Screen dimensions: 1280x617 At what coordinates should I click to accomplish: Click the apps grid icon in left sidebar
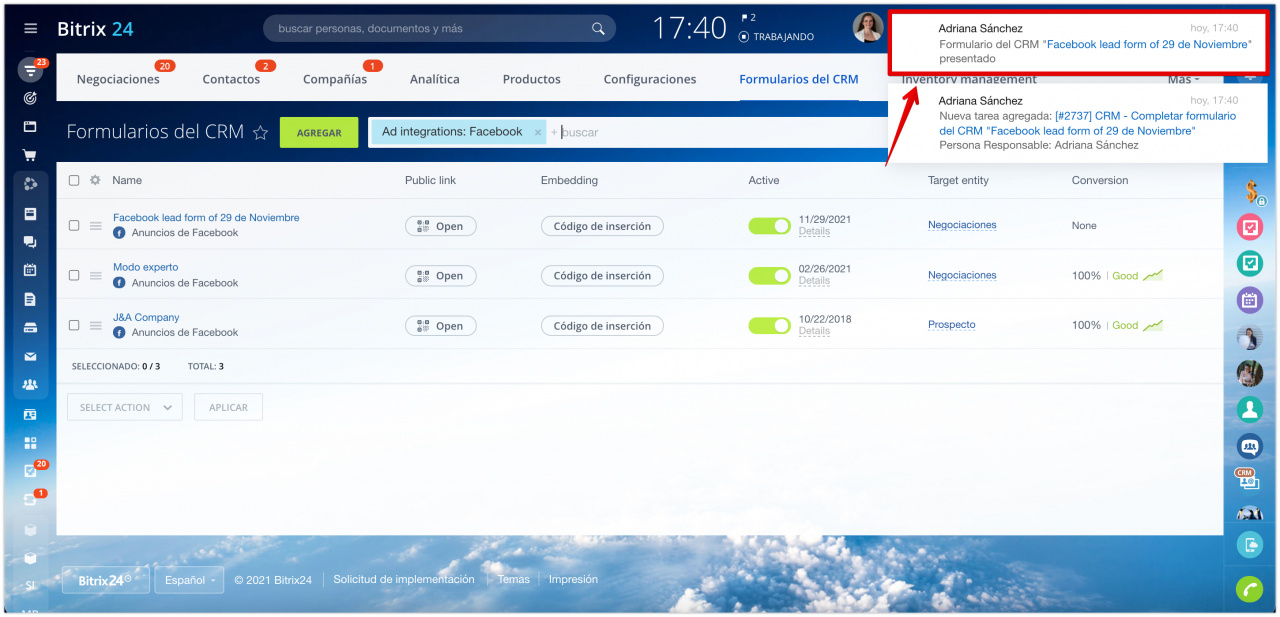[30, 442]
